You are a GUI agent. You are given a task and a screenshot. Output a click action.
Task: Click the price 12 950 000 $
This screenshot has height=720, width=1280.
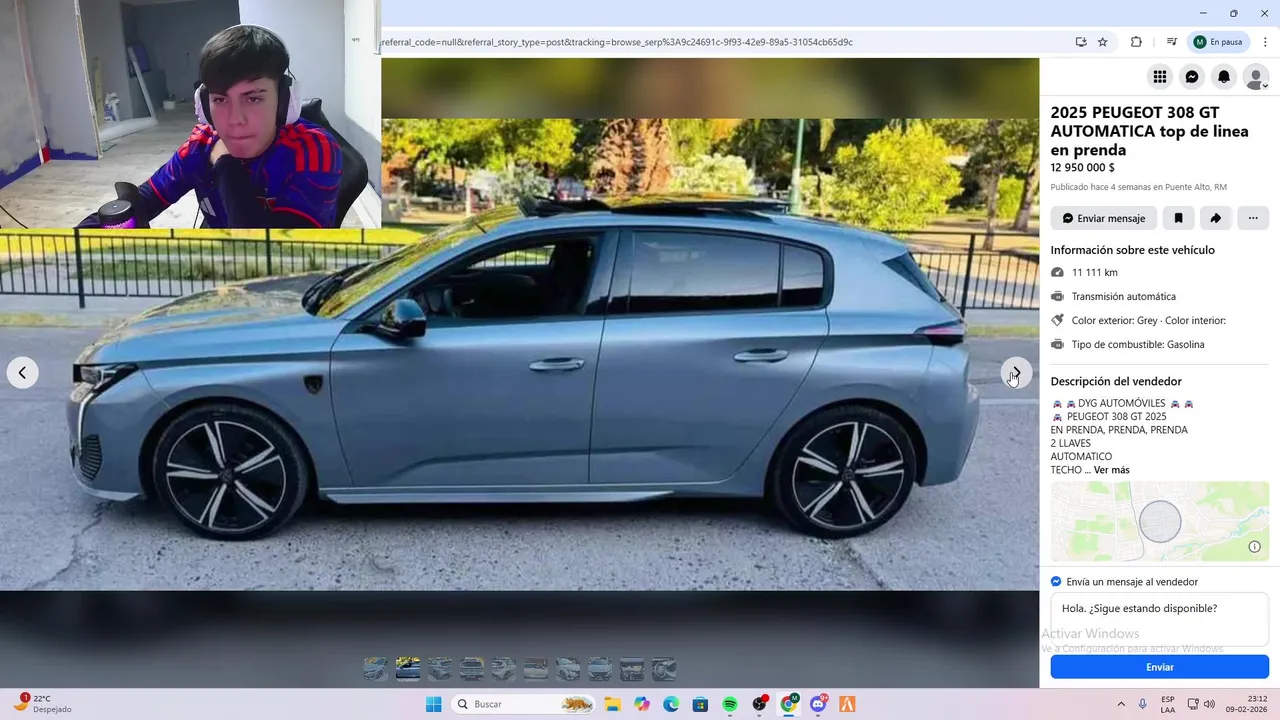point(1083,168)
